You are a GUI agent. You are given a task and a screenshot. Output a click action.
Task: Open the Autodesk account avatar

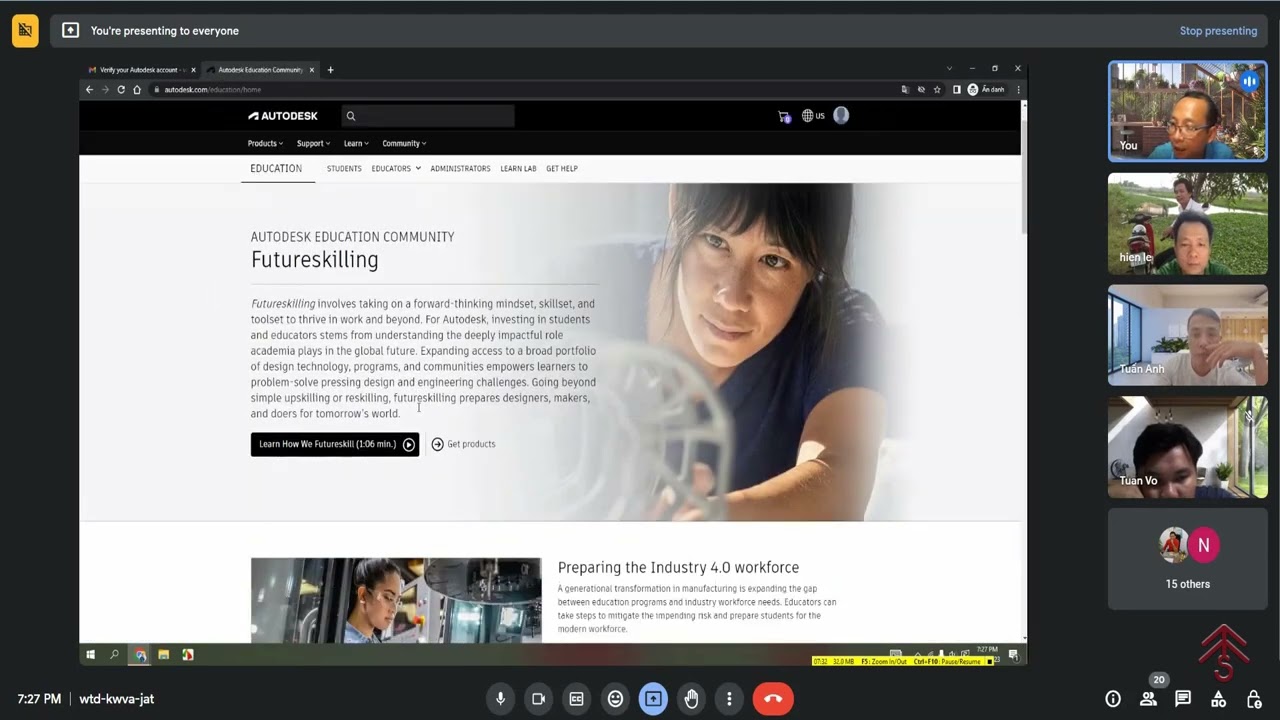click(x=841, y=115)
